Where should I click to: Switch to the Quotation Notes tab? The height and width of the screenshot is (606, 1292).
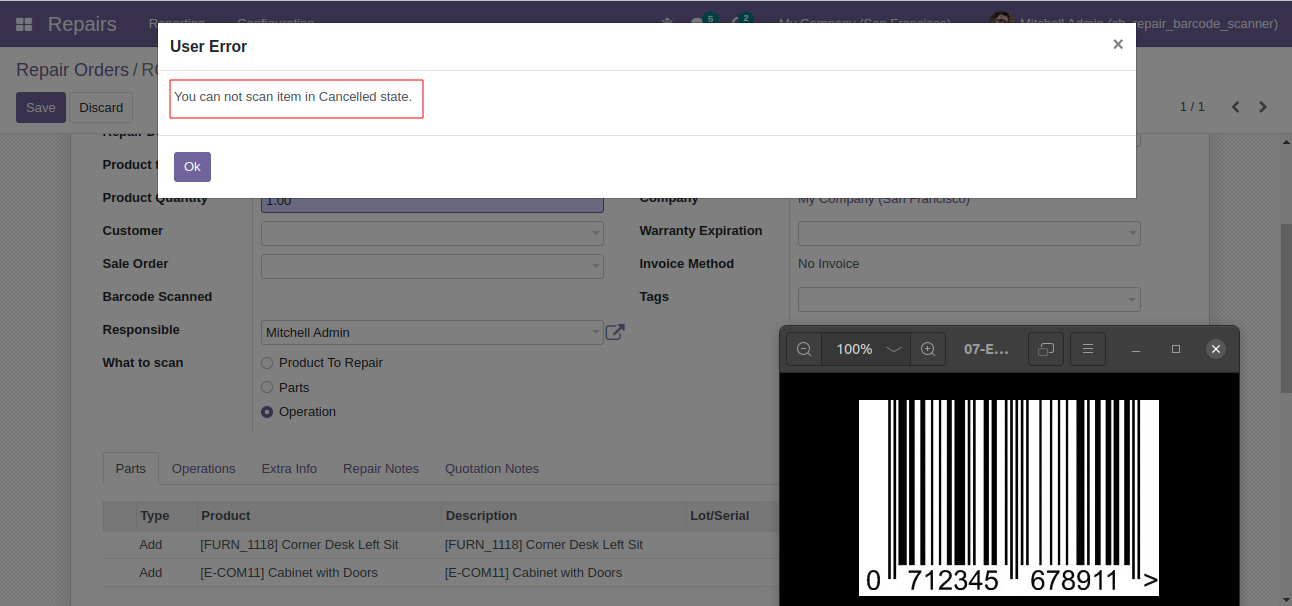pyautogui.click(x=492, y=468)
